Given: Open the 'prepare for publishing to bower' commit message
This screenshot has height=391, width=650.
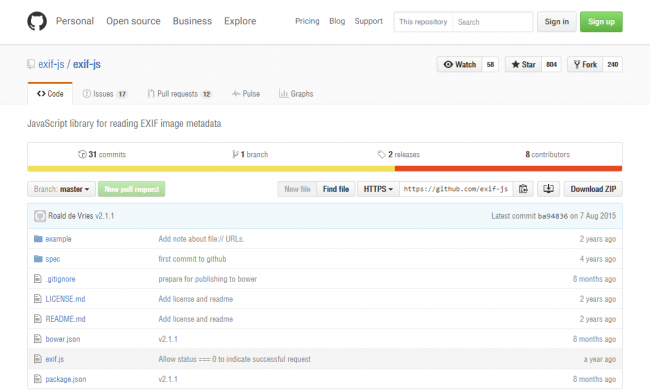Looking at the screenshot, I should pos(208,279).
